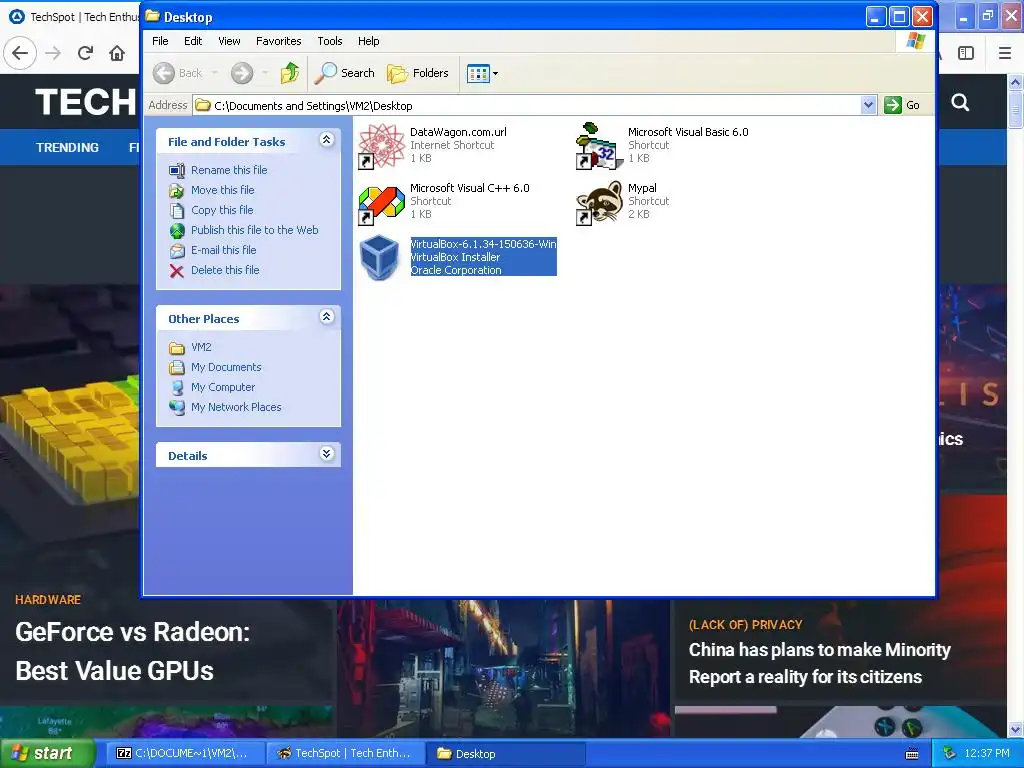Open My Network Places link
Screen dimensions: 1024x768
click(x=236, y=408)
